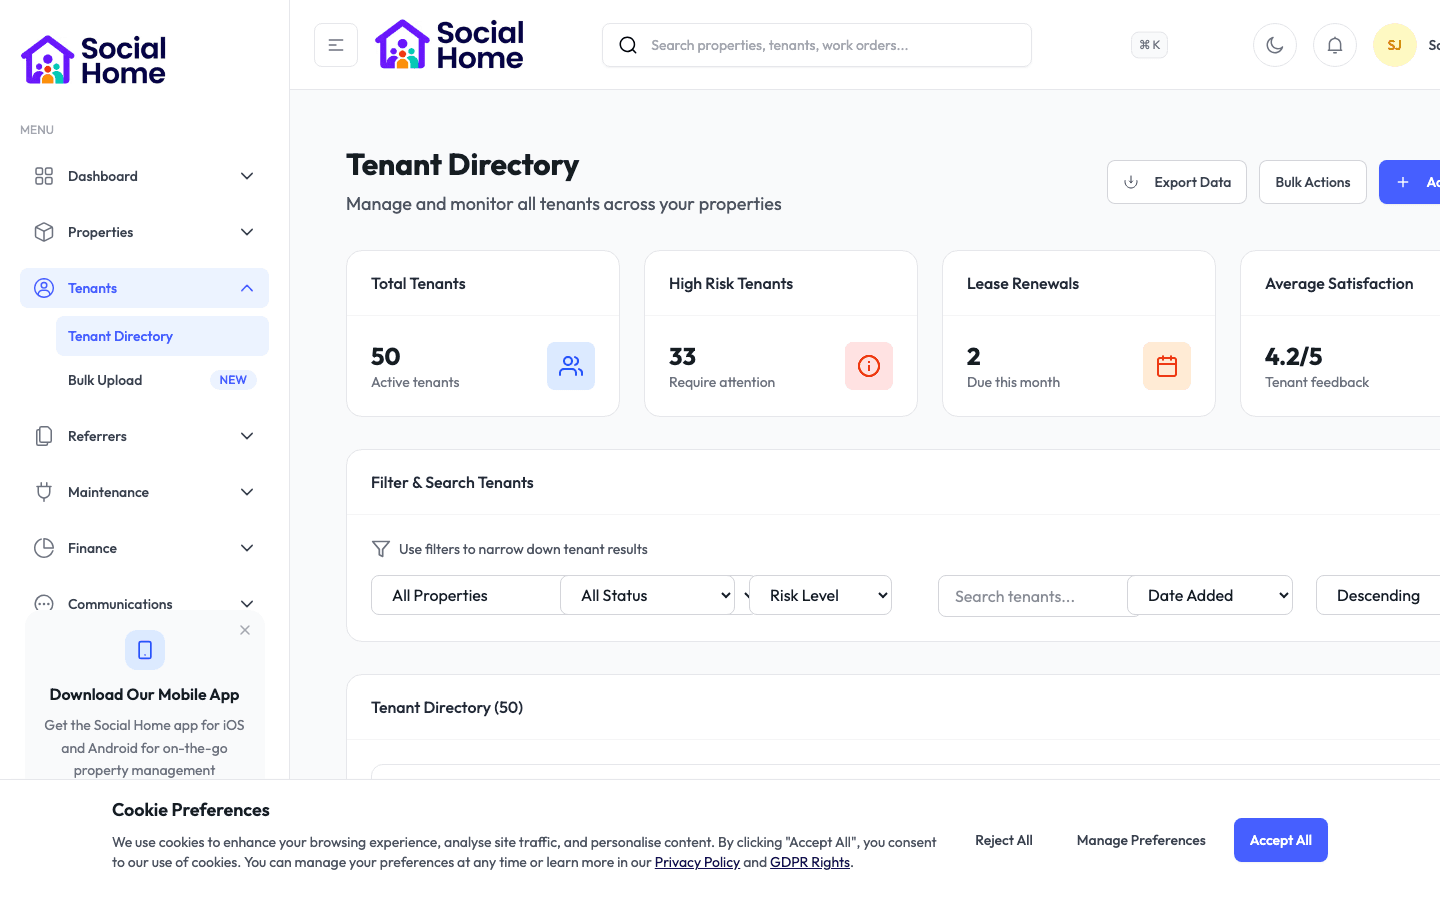Click the Social Home sidebar logo
The image size is (1440, 900).
coord(94,60)
